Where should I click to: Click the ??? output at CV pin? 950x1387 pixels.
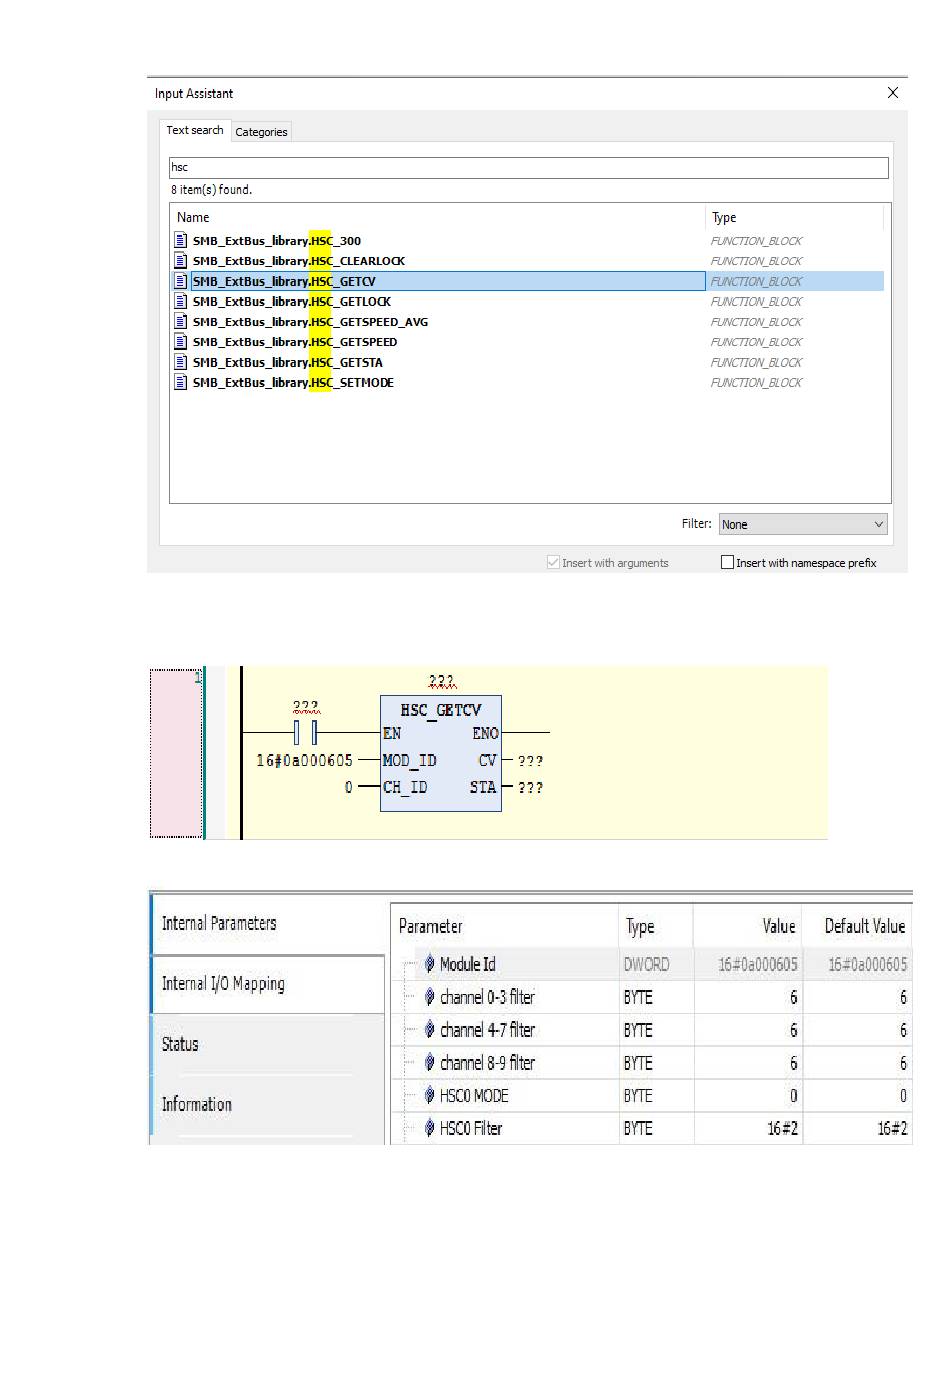coord(530,761)
